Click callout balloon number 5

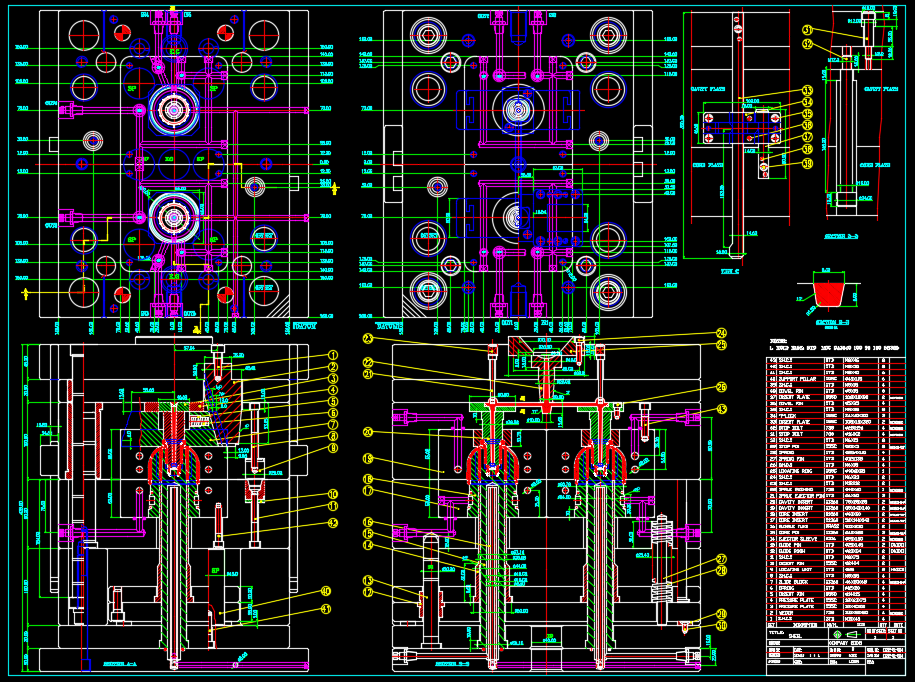333,402
